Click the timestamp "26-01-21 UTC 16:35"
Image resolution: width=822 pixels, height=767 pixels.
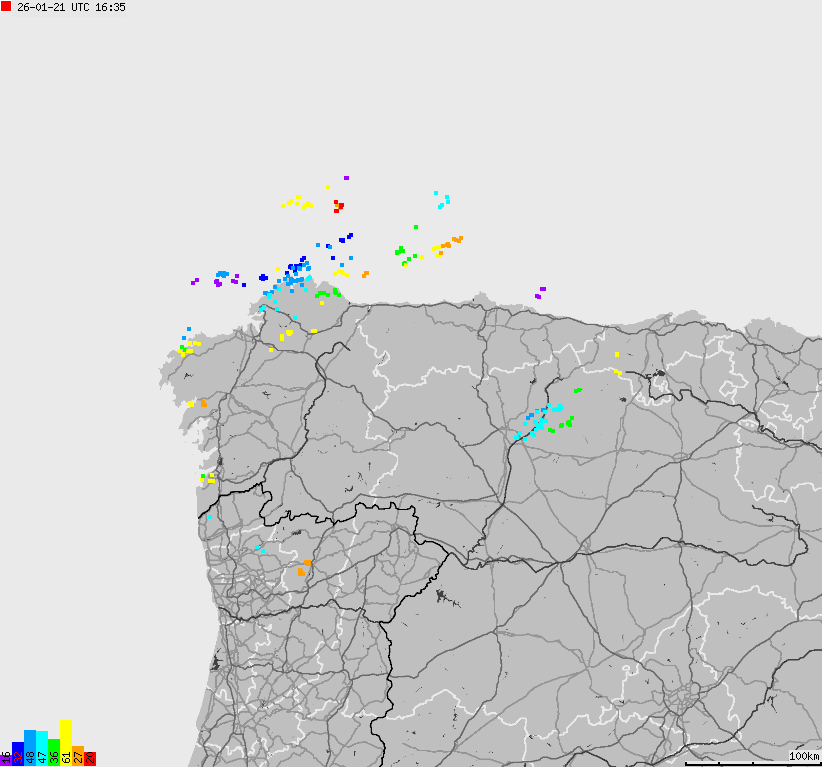pyautogui.click(x=72, y=8)
